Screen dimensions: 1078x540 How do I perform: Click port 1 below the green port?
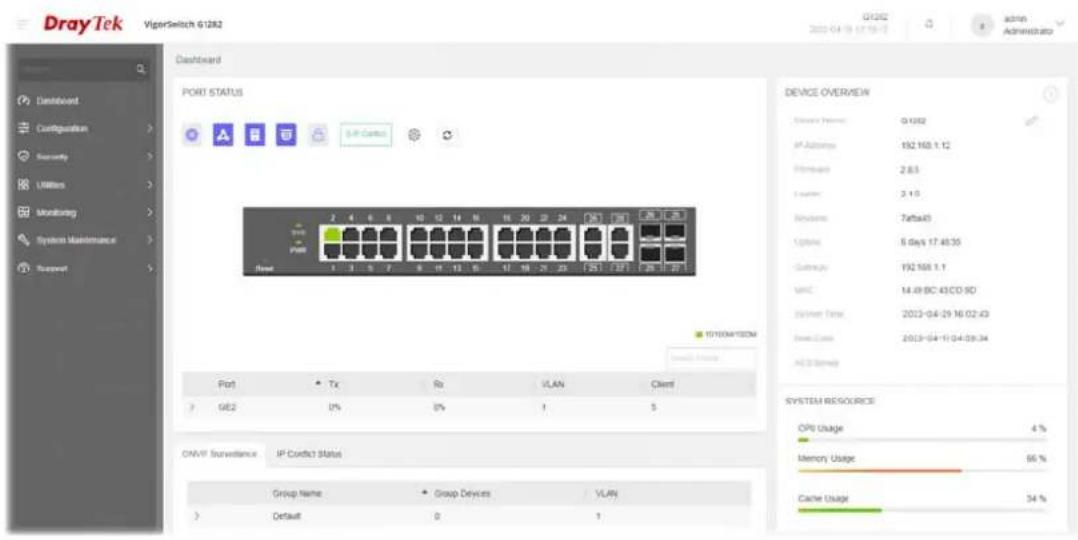pyautogui.click(x=333, y=250)
